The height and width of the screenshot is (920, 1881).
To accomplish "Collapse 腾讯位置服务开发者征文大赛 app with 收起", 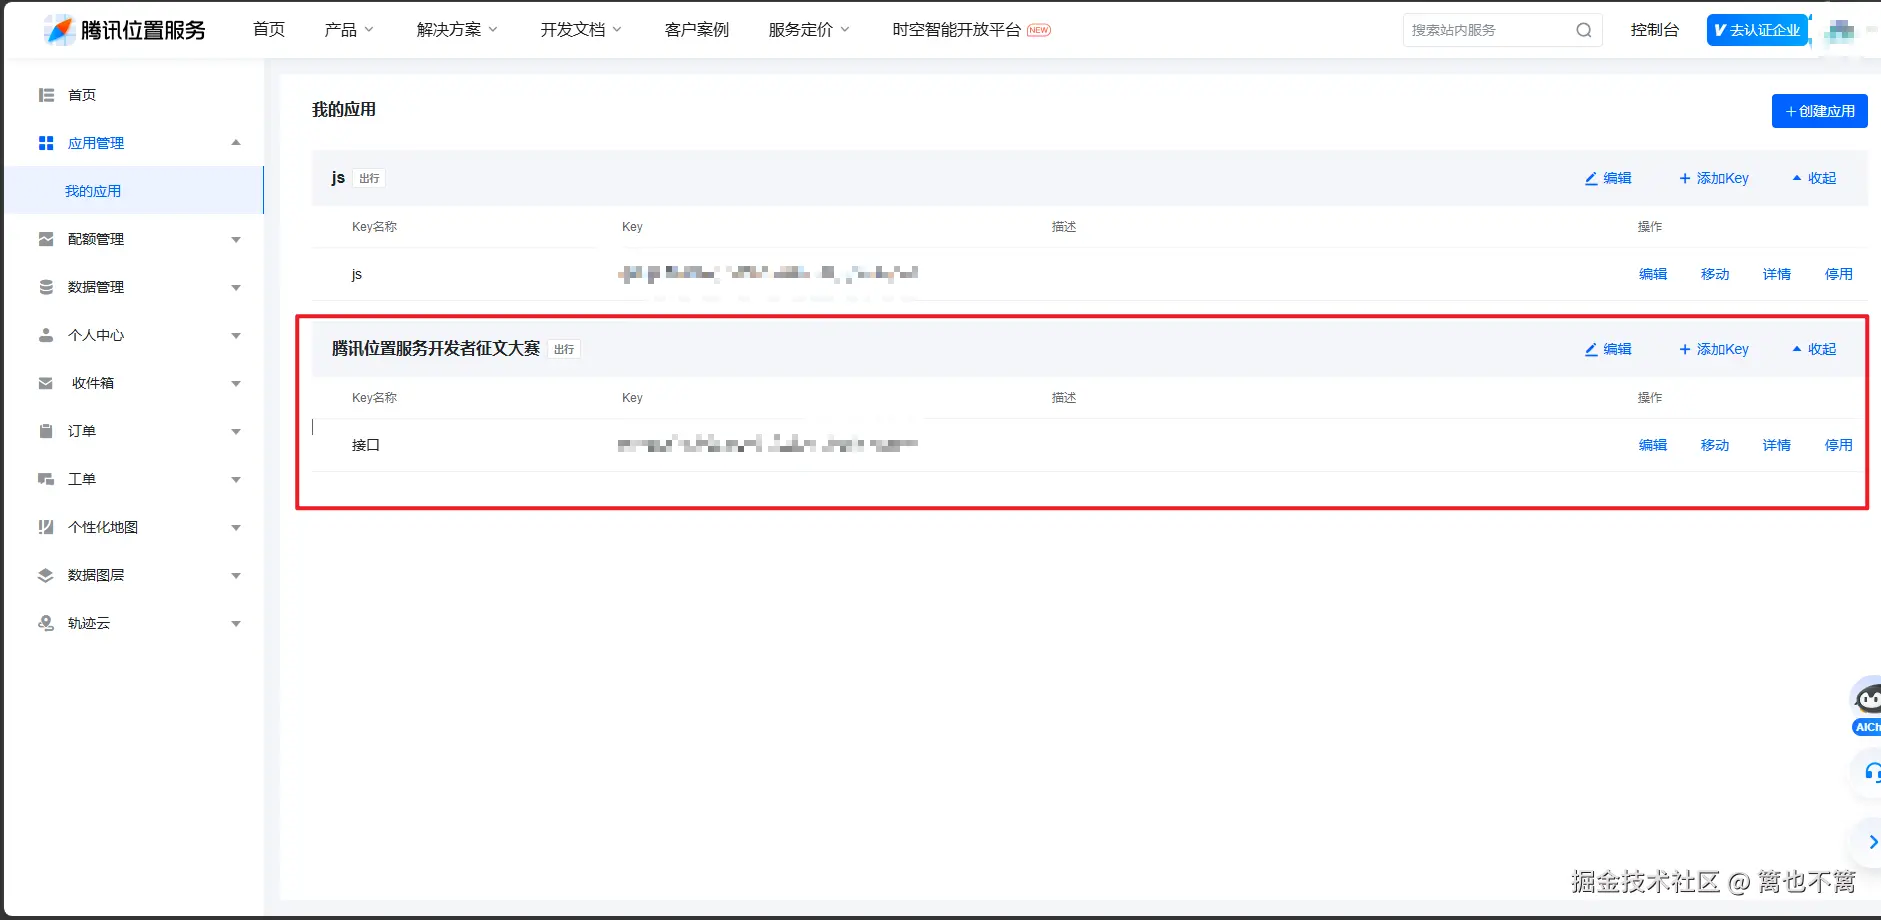I will (1814, 349).
